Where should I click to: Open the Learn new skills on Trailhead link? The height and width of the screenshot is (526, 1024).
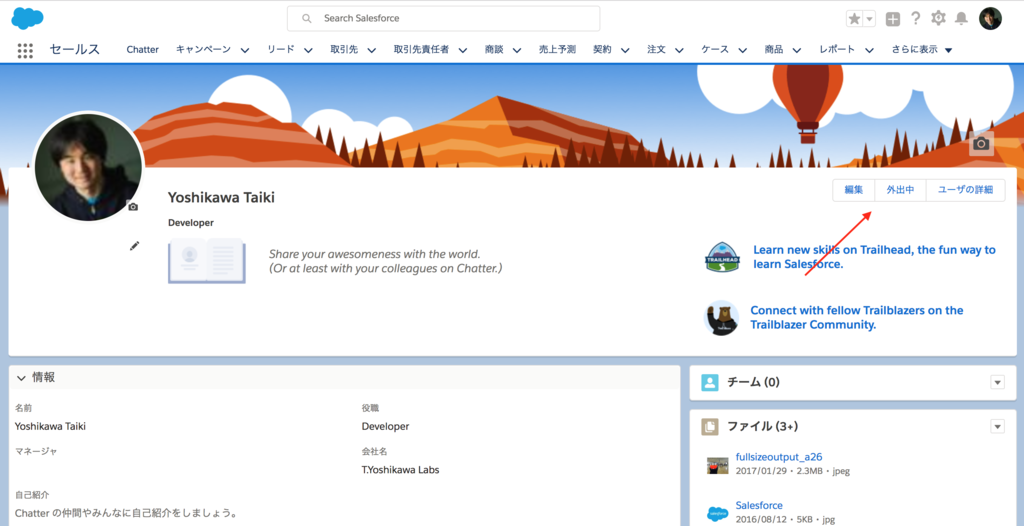point(874,257)
